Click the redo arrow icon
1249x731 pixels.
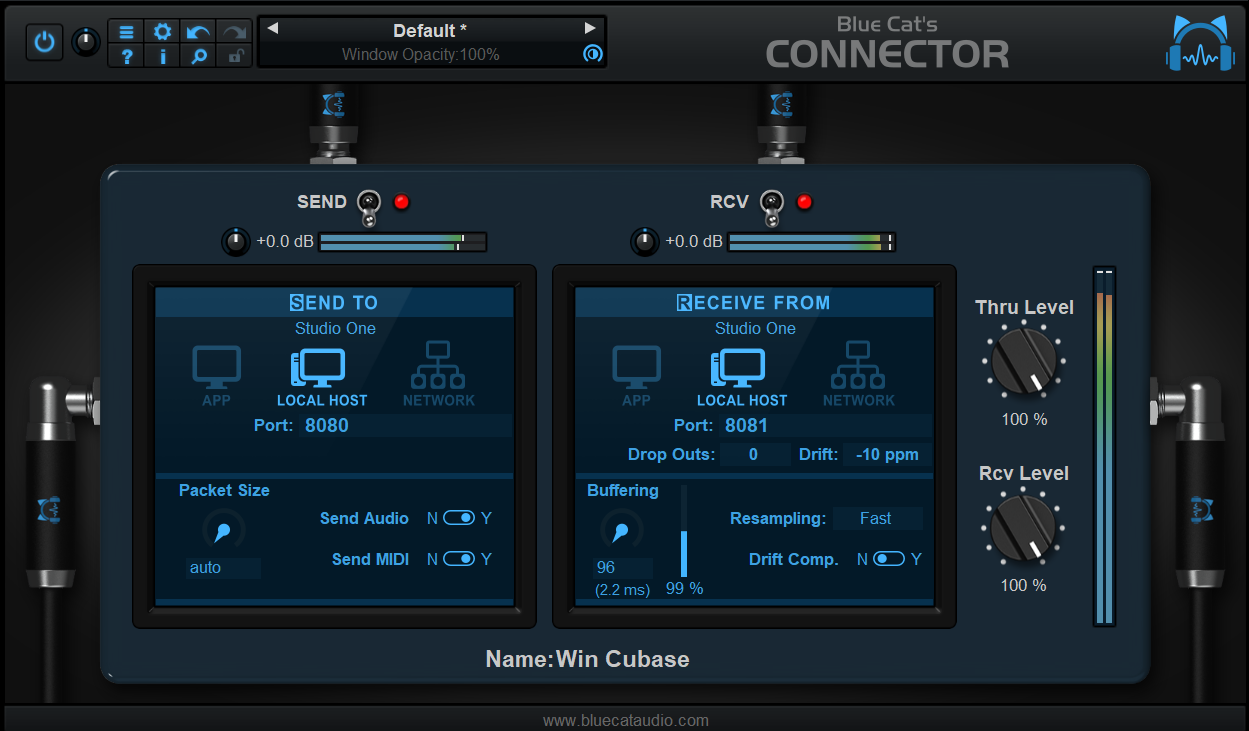(x=234, y=32)
